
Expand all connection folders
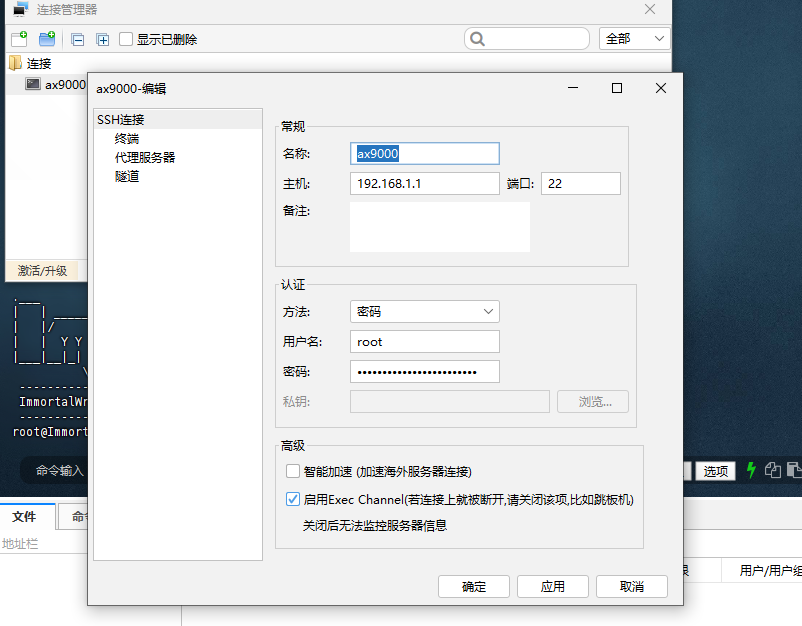(104, 38)
